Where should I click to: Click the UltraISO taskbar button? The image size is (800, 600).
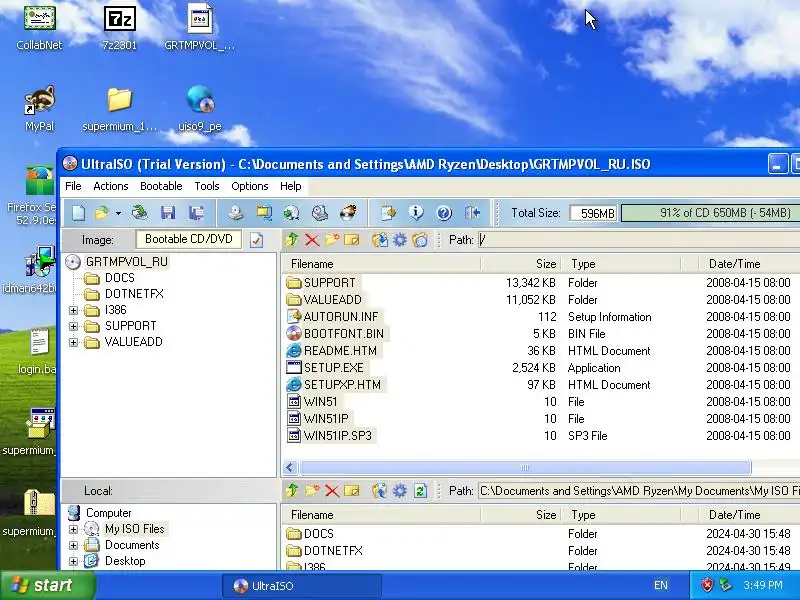(x=302, y=586)
